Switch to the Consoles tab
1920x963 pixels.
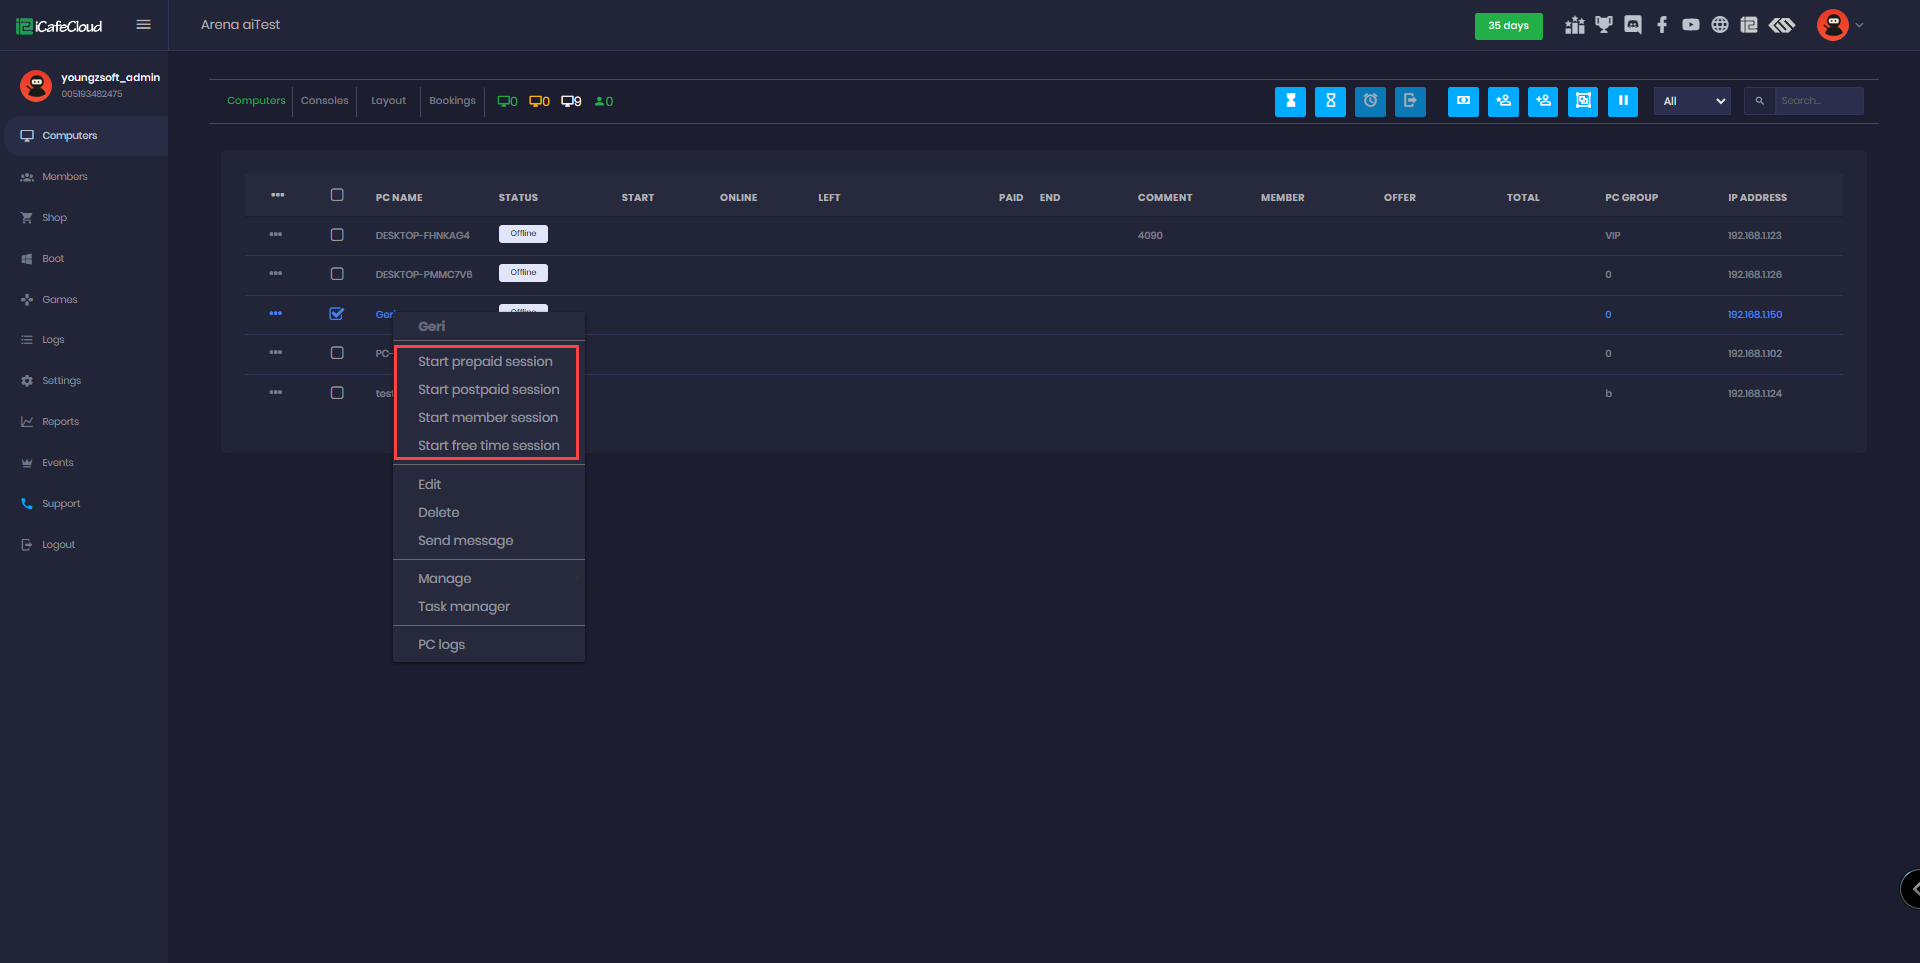(x=324, y=101)
